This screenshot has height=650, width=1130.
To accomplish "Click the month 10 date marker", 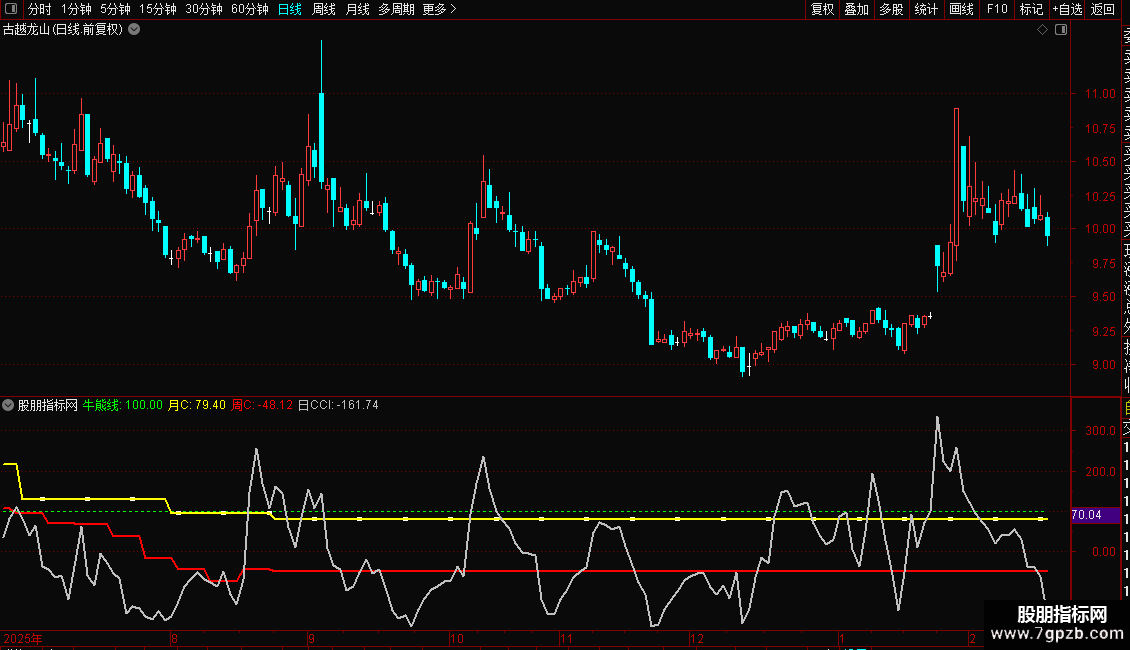I will point(457,638).
